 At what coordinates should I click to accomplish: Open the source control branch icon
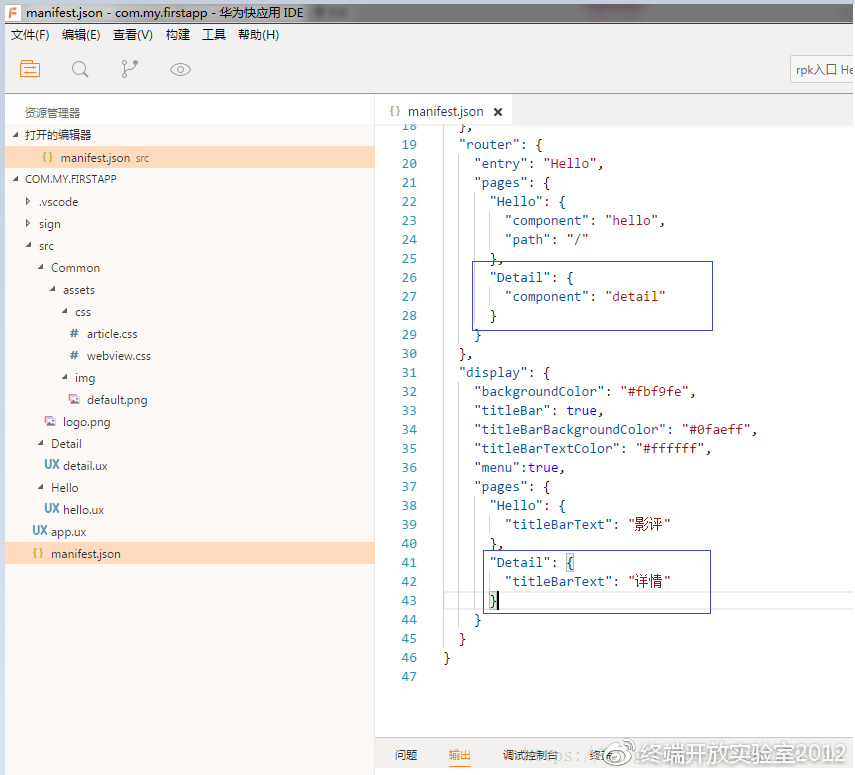[130, 69]
